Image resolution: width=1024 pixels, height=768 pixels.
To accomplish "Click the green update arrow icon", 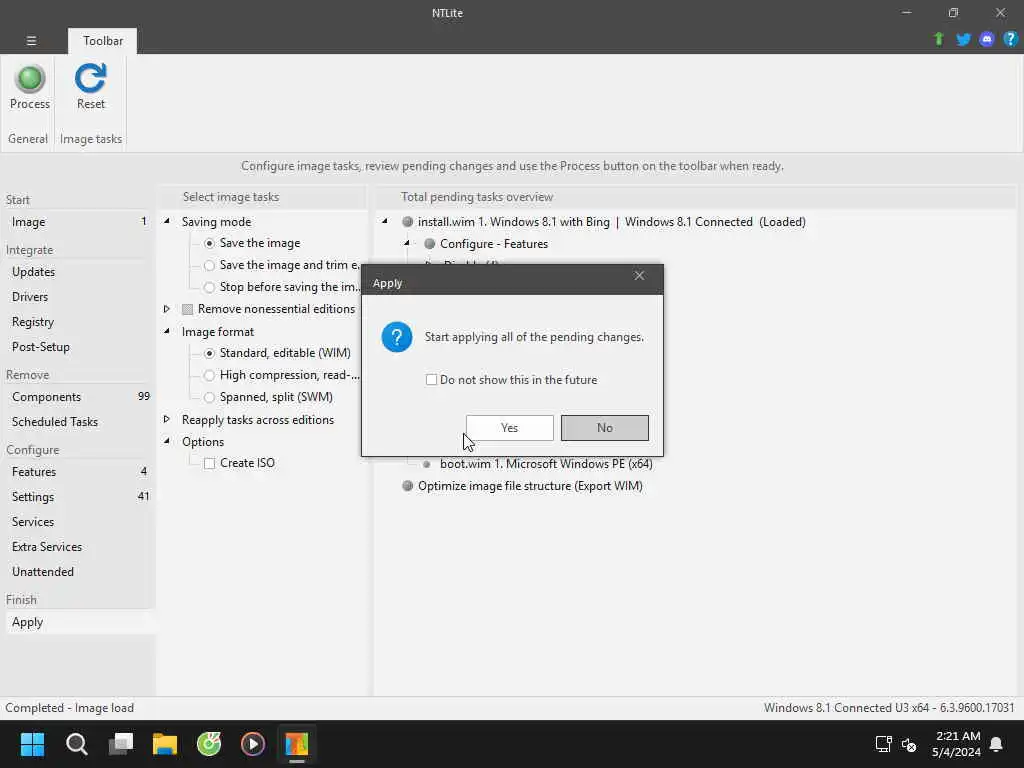I will click(939, 39).
